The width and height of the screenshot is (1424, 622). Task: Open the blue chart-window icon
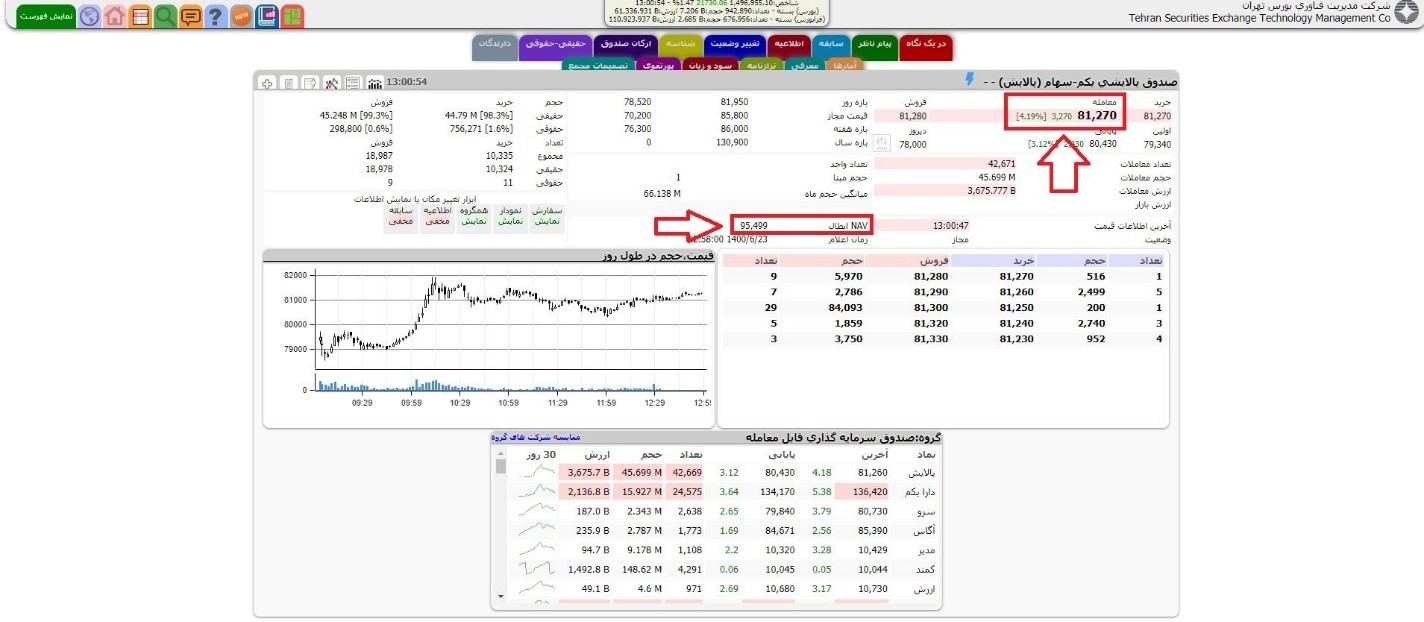click(x=267, y=16)
